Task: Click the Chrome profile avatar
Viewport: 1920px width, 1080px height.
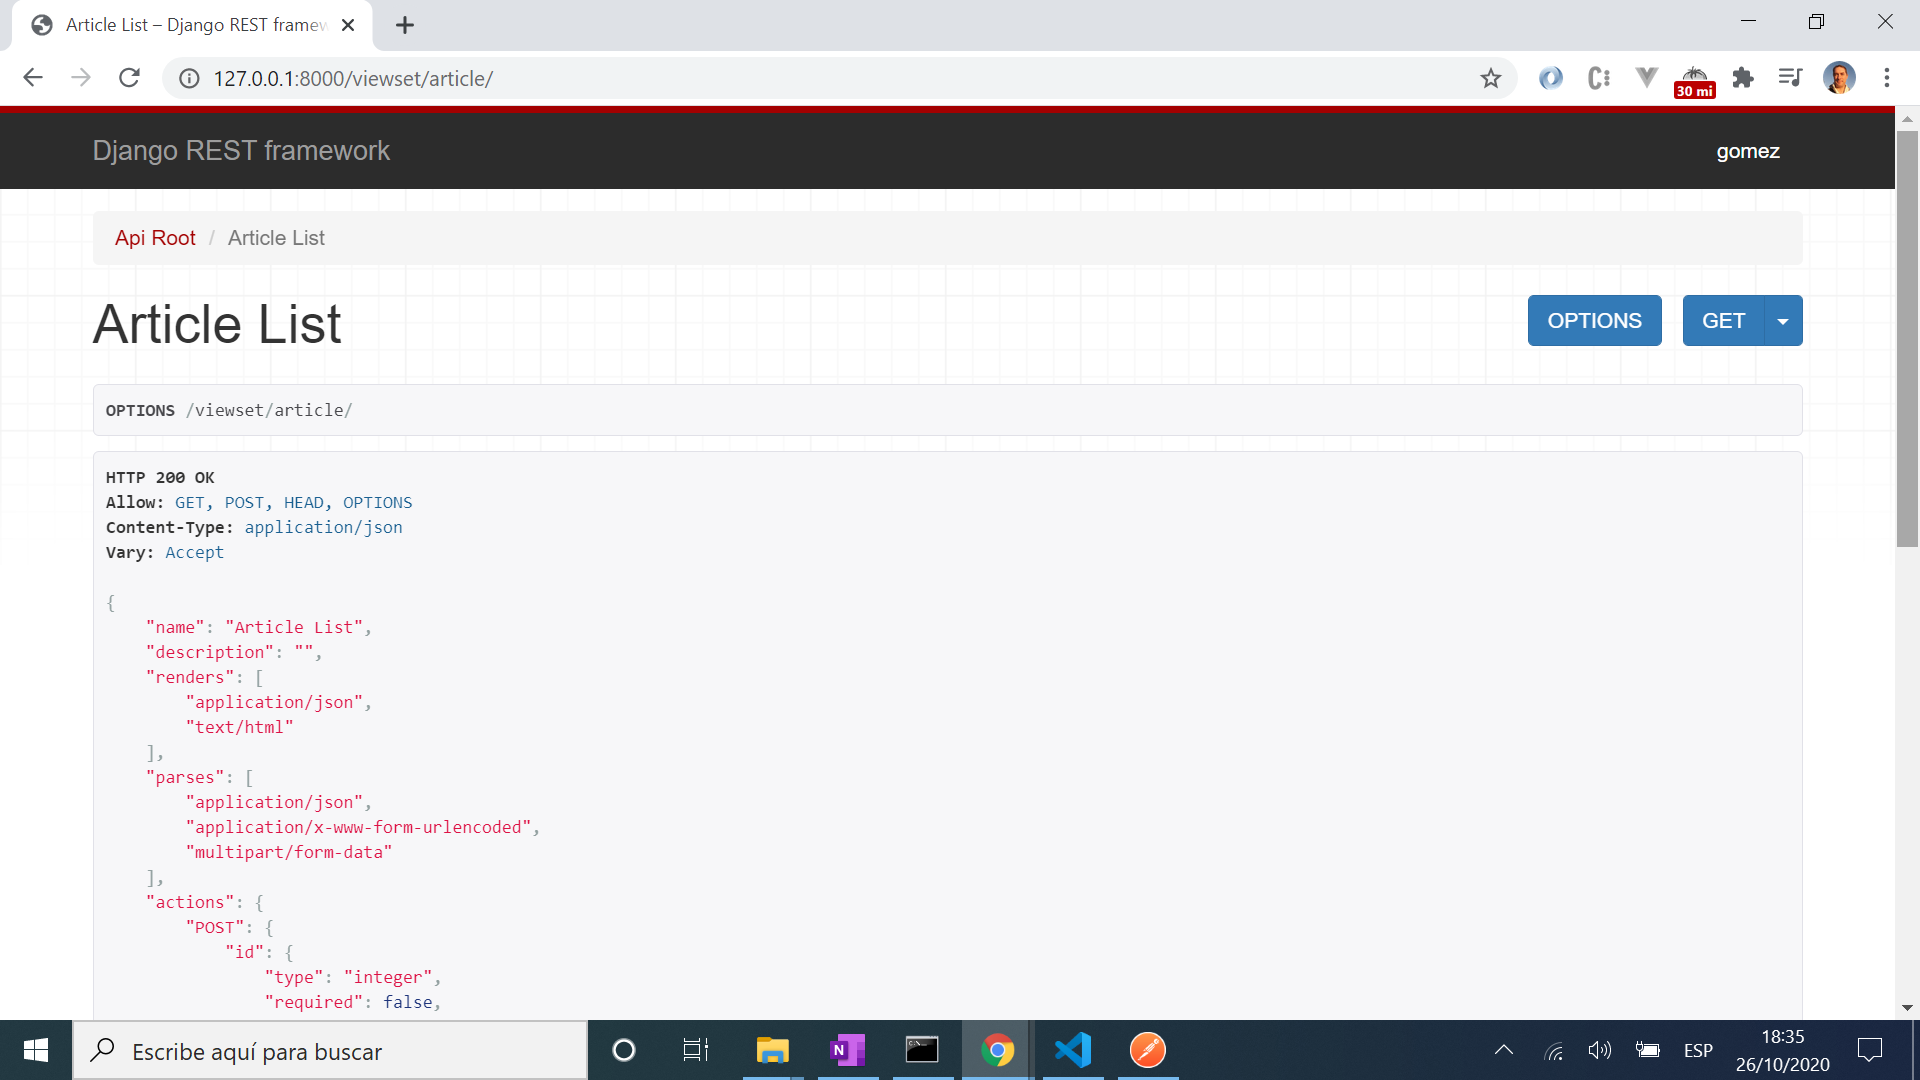Action: (x=1839, y=78)
